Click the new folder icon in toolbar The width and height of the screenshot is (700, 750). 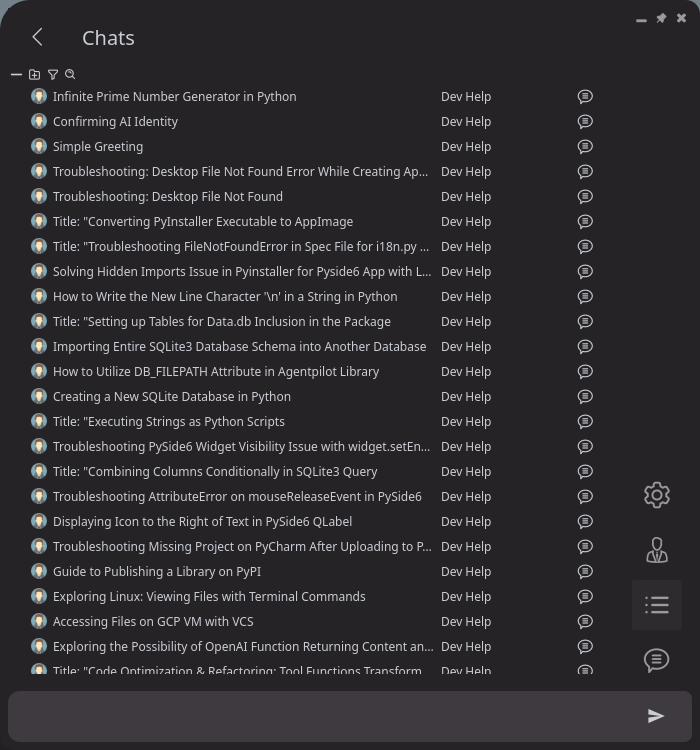click(x=34, y=74)
